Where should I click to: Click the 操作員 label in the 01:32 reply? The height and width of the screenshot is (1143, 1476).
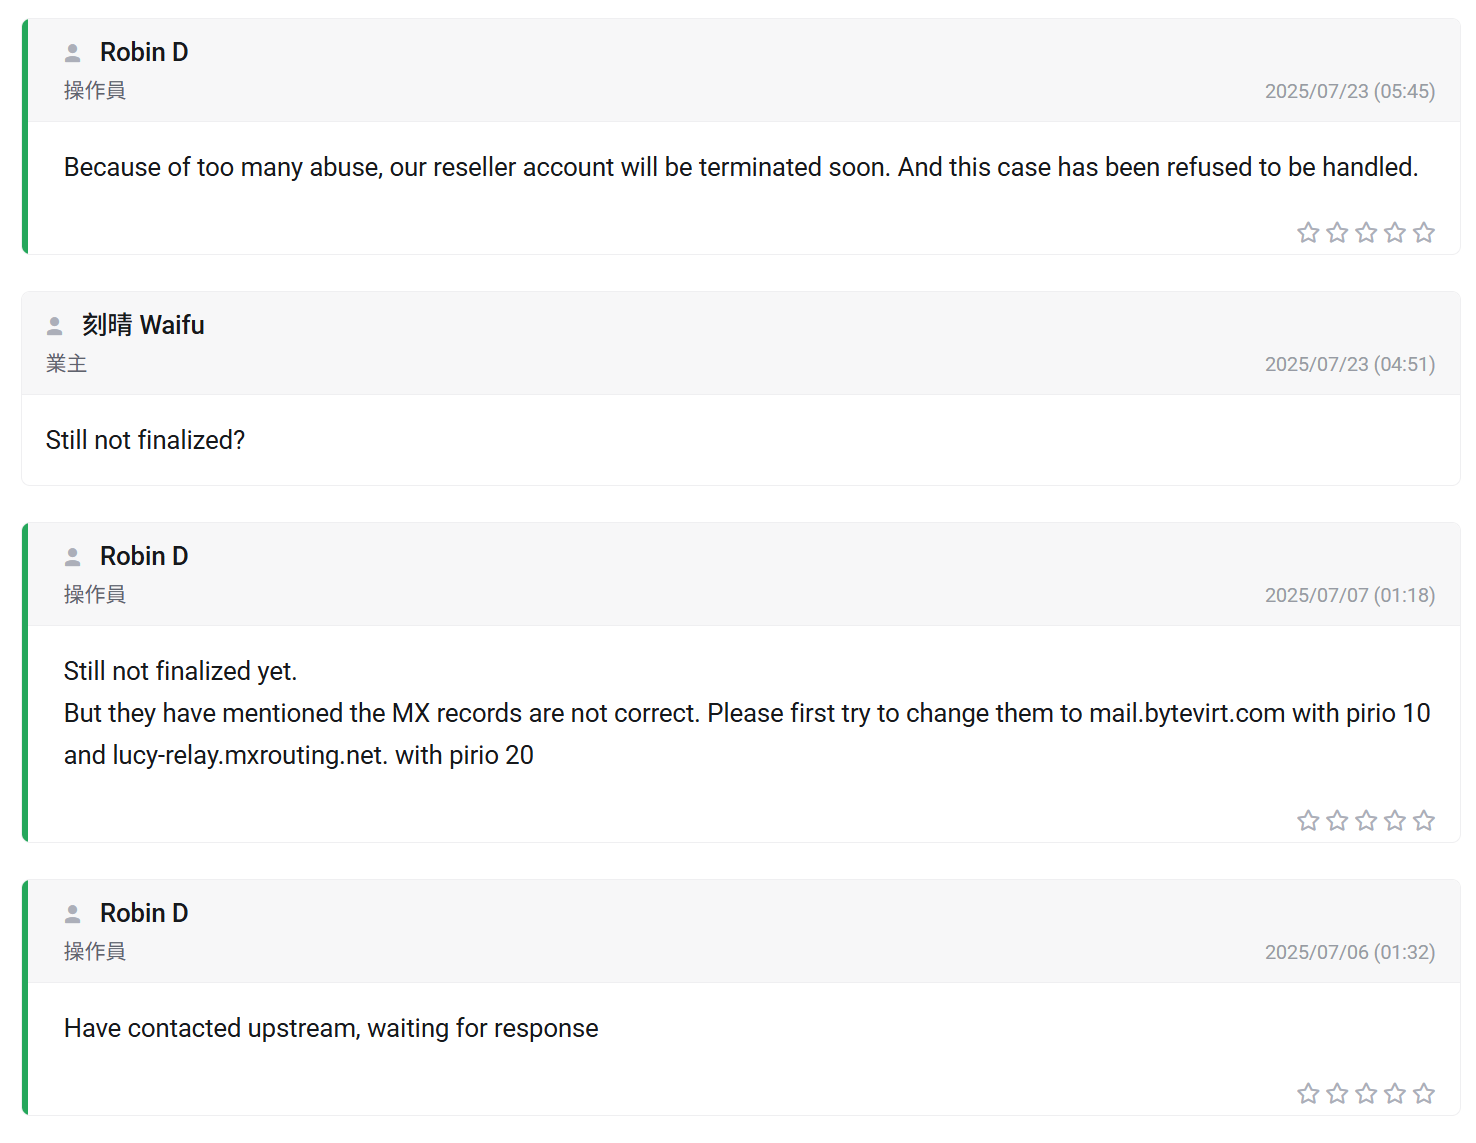(95, 952)
